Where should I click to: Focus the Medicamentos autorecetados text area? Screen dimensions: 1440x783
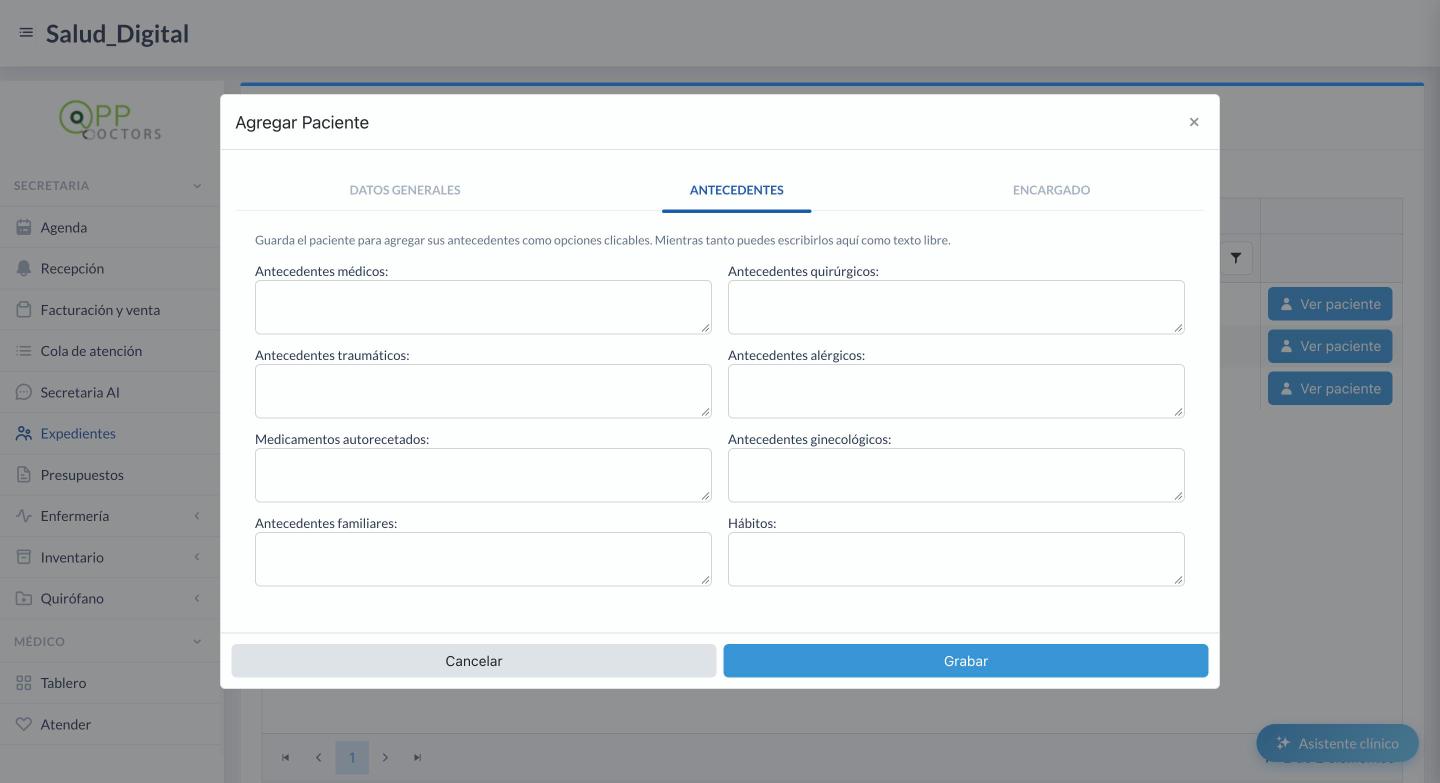pyautogui.click(x=483, y=475)
